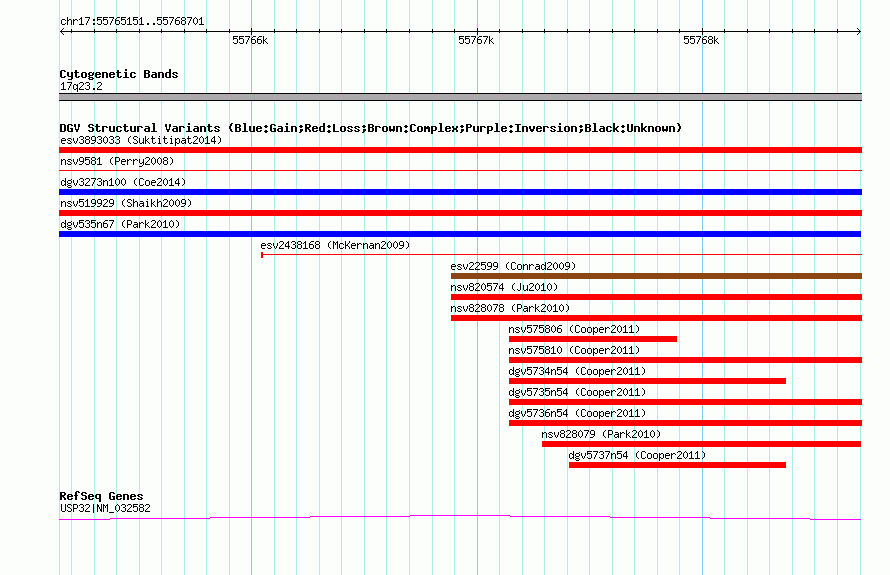Click the esv3893033 (Suktitipat2014) label
This screenshot has width=890, height=575.
pyautogui.click(x=141, y=140)
